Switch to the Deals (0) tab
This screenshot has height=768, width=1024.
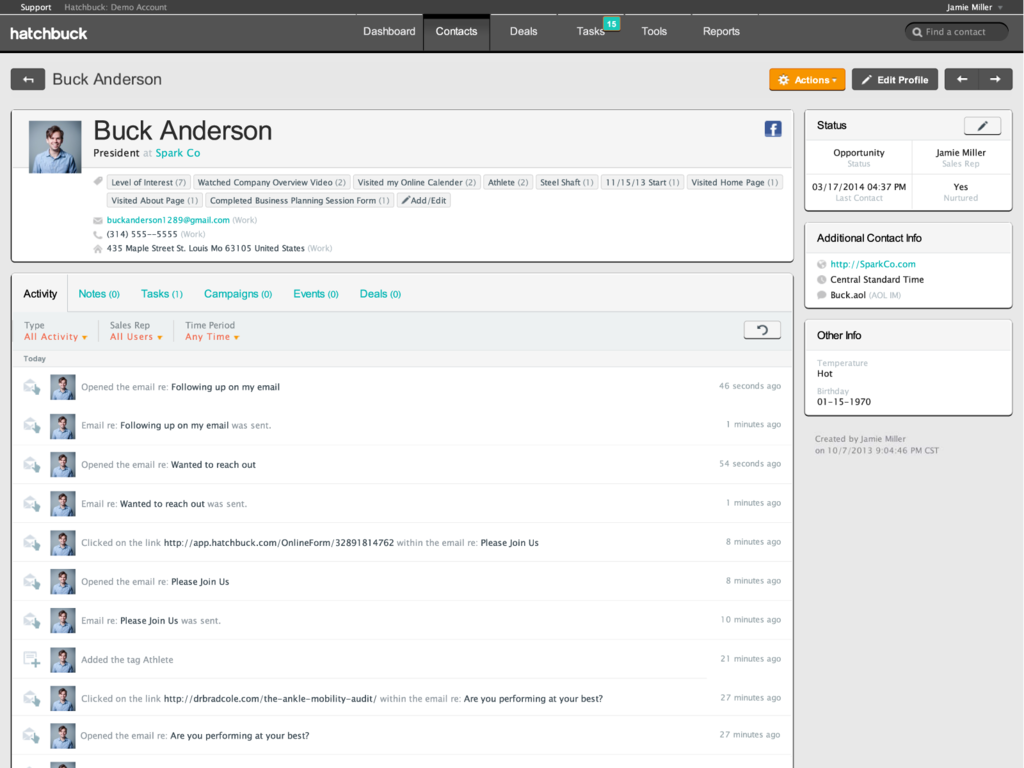(x=380, y=294)
